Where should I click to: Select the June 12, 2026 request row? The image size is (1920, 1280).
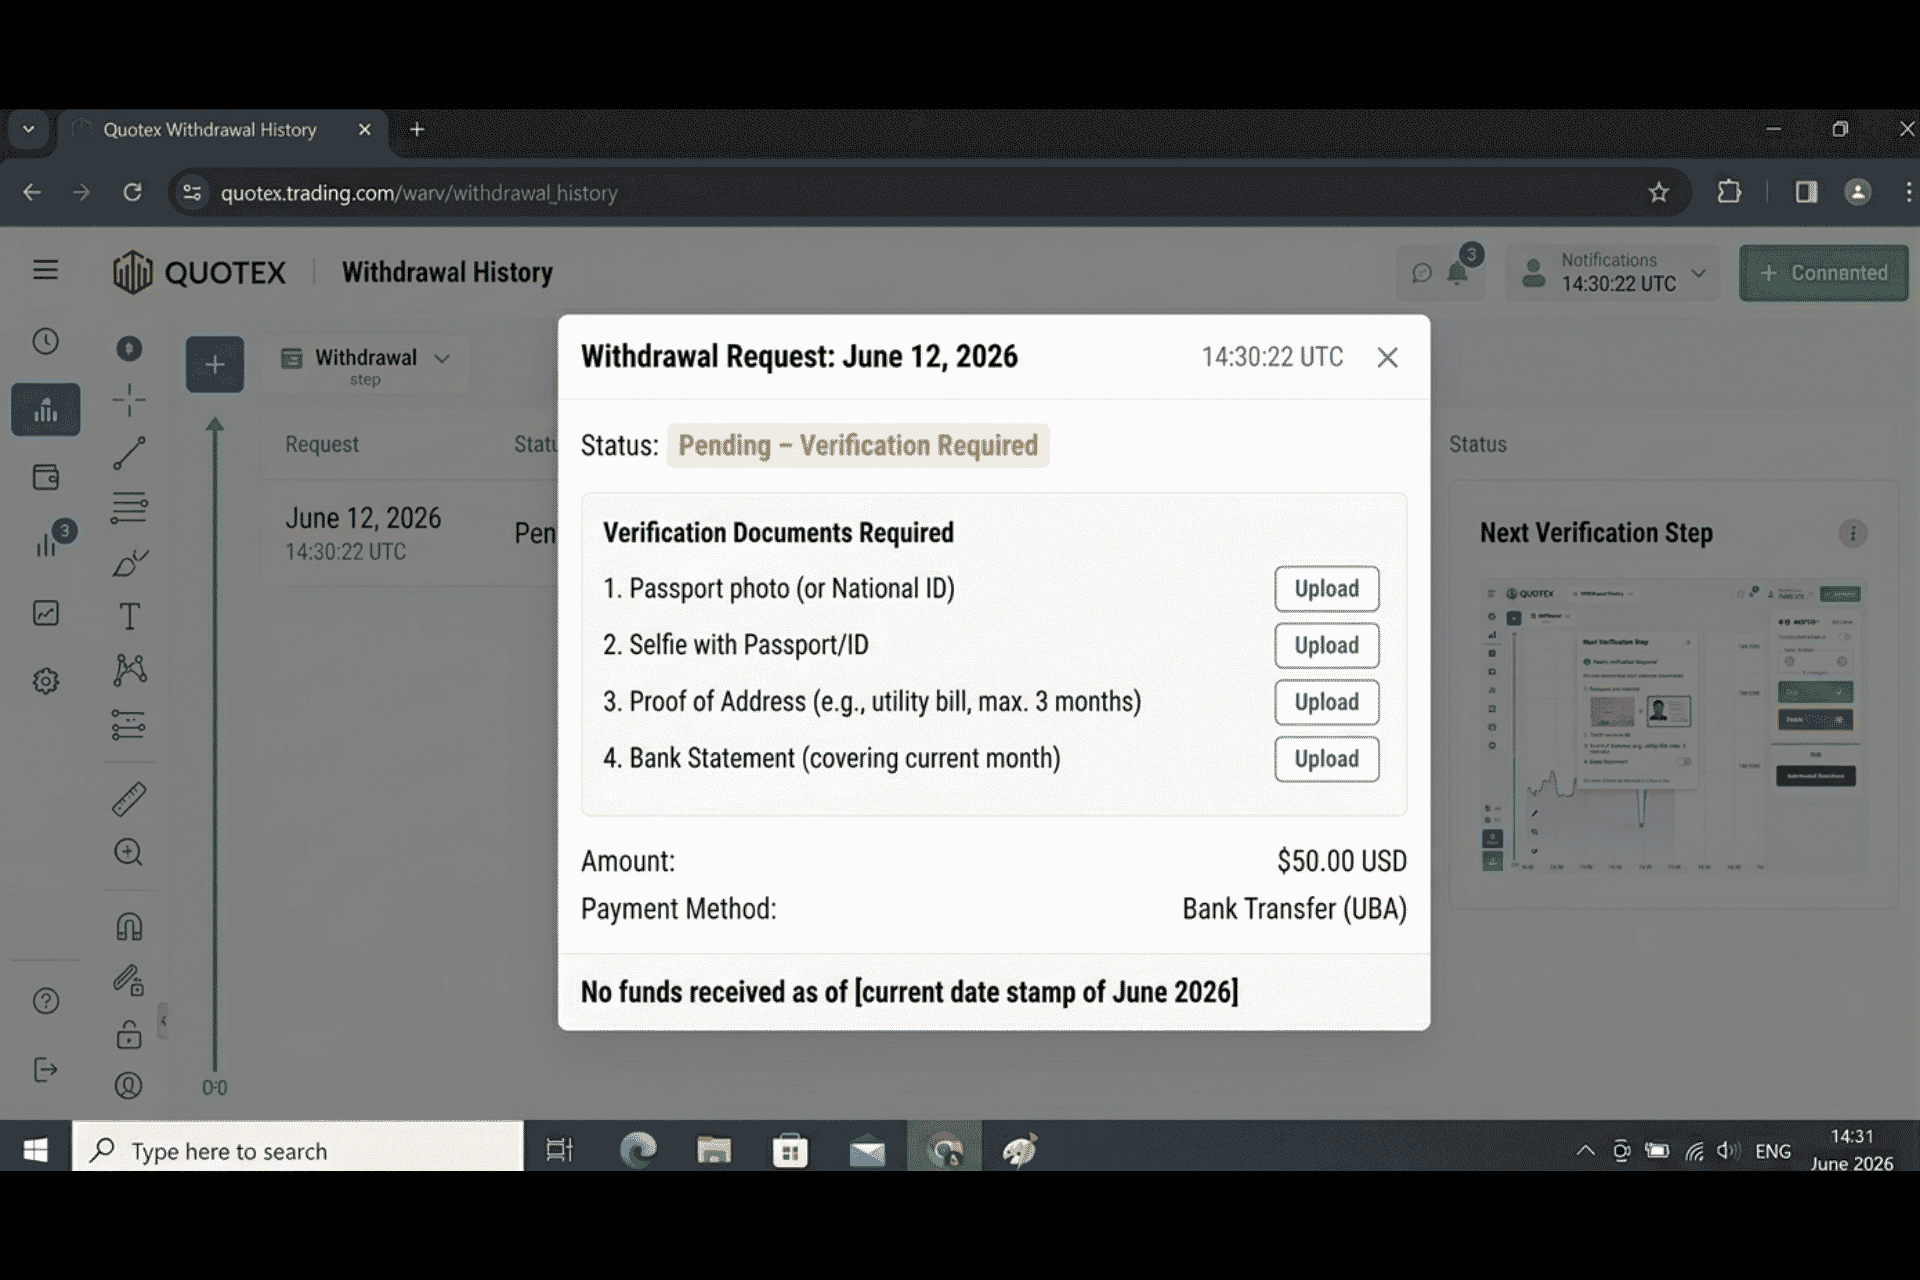(412, 534)
